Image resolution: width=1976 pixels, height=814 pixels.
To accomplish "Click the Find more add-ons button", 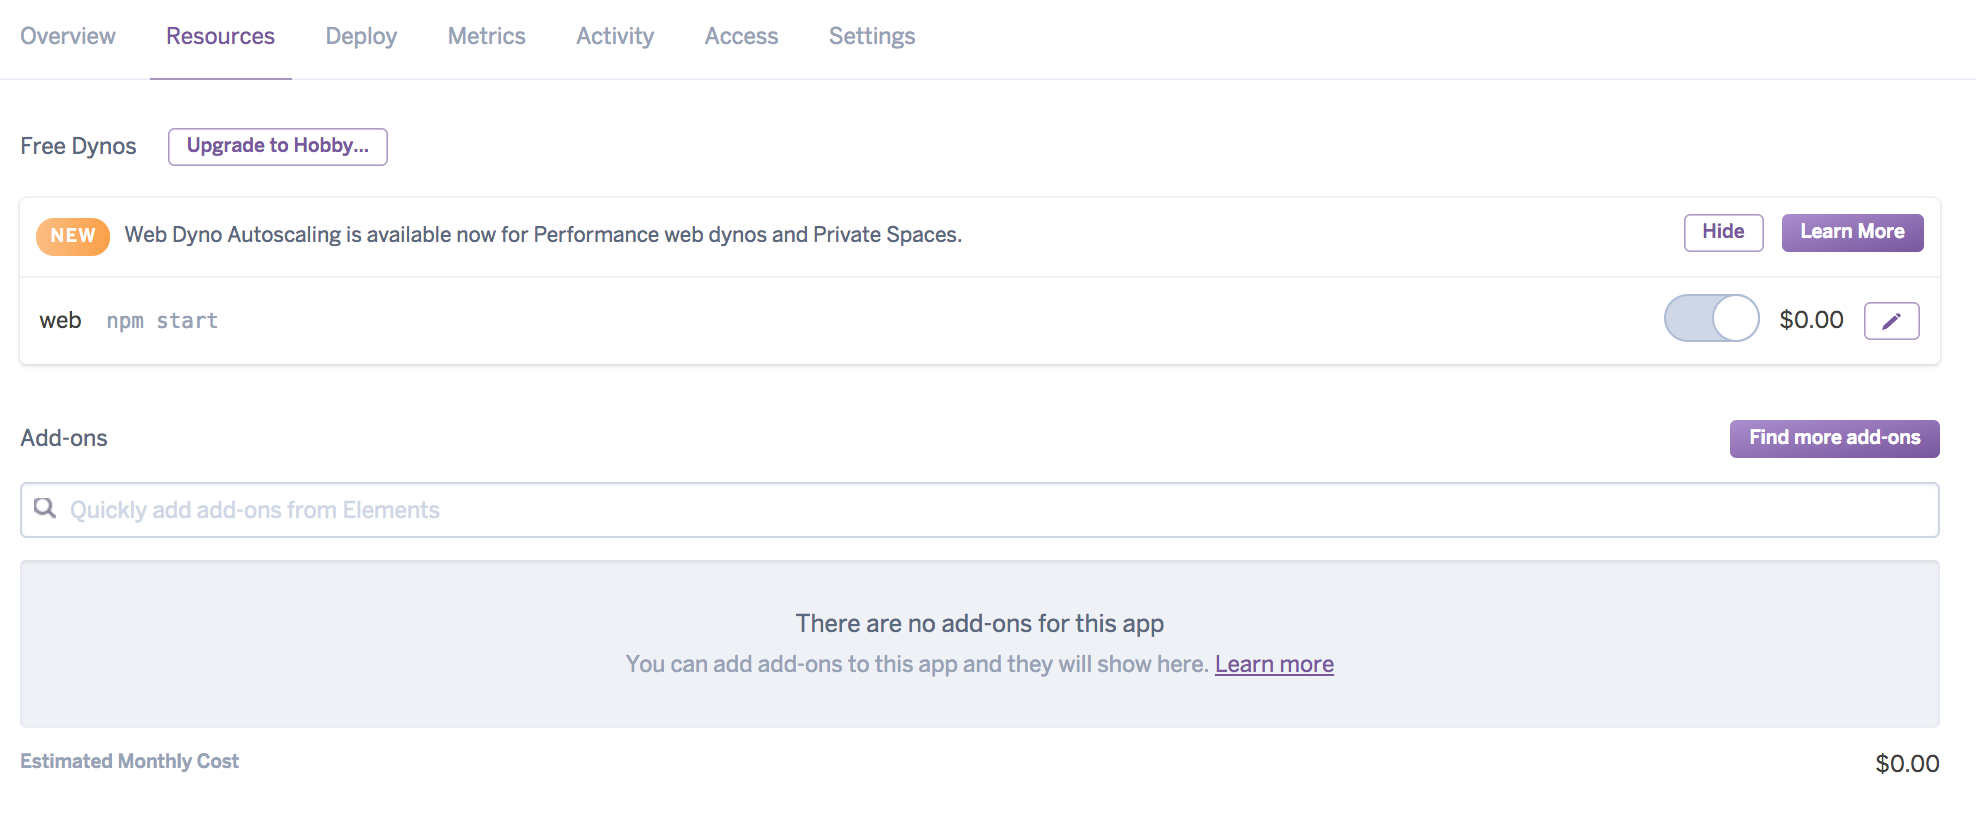I will [x=1834, y=438].
